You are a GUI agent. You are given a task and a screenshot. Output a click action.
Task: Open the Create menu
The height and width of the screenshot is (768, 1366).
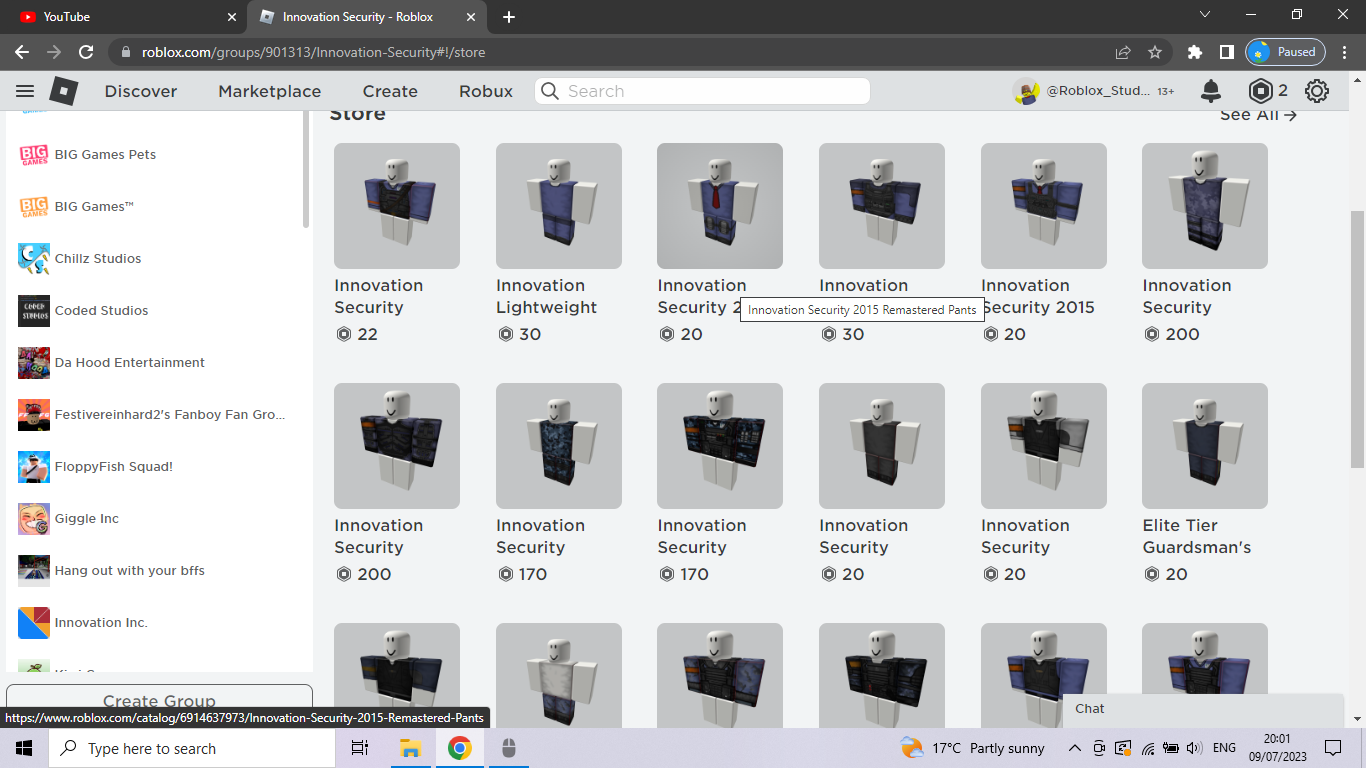pyautogui.click(x=390, y=91)
